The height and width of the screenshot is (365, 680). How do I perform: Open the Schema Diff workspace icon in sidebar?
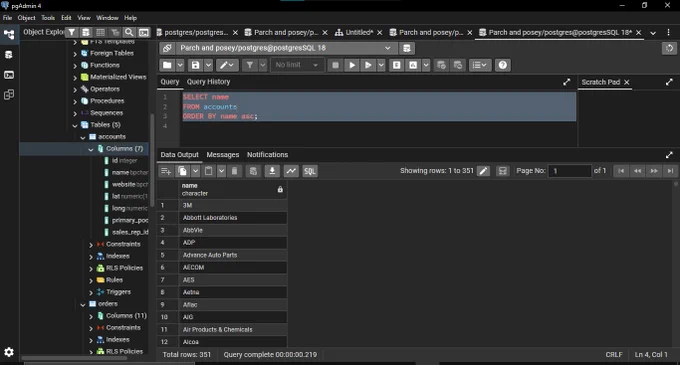(x=9, y=95)
